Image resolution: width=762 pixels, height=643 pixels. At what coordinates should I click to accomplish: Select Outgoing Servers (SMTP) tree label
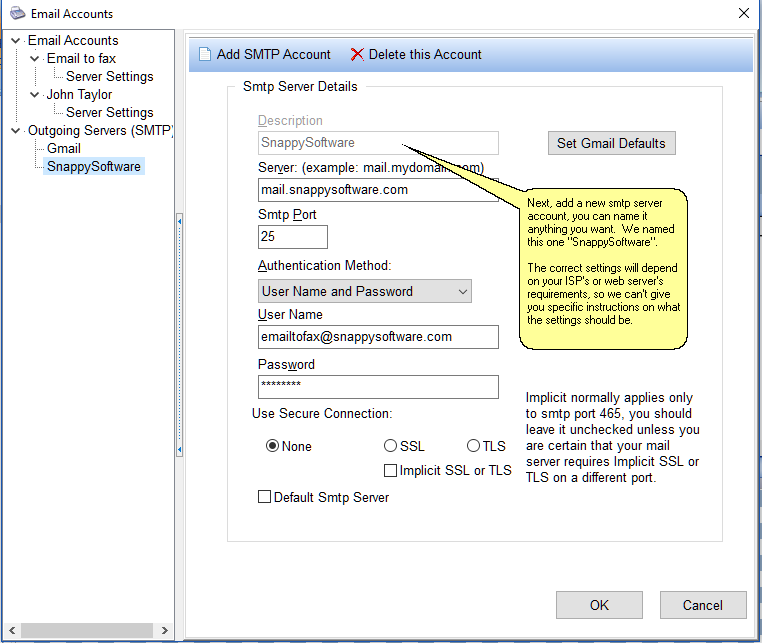click(x=100, y=130)
